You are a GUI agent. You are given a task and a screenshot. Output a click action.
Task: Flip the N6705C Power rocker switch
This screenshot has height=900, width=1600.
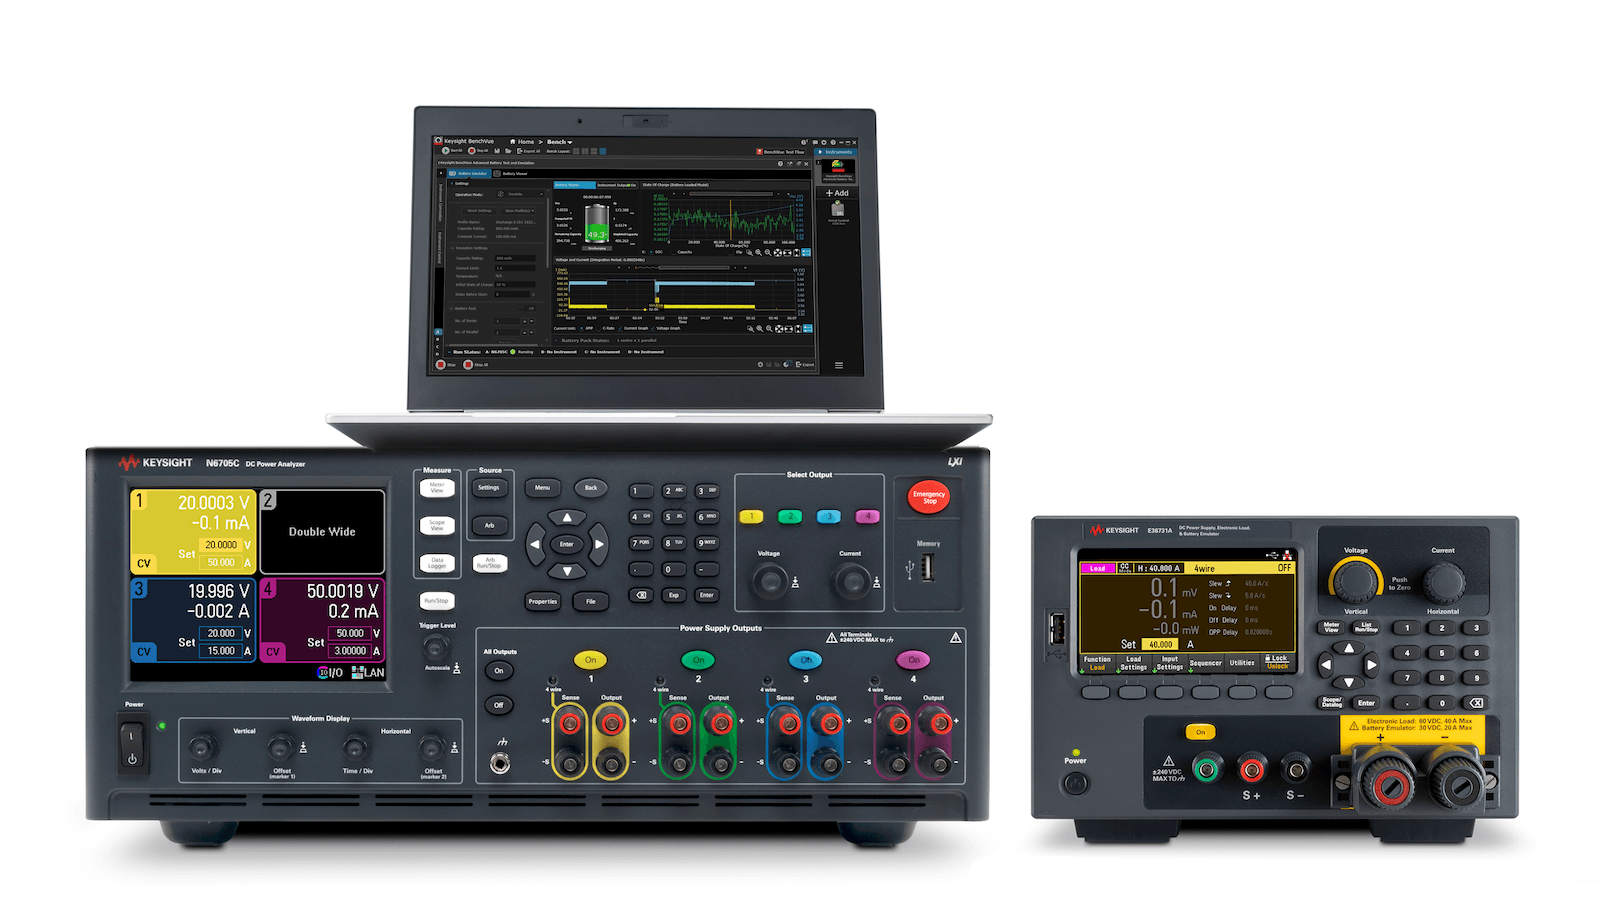click(132, 746)
